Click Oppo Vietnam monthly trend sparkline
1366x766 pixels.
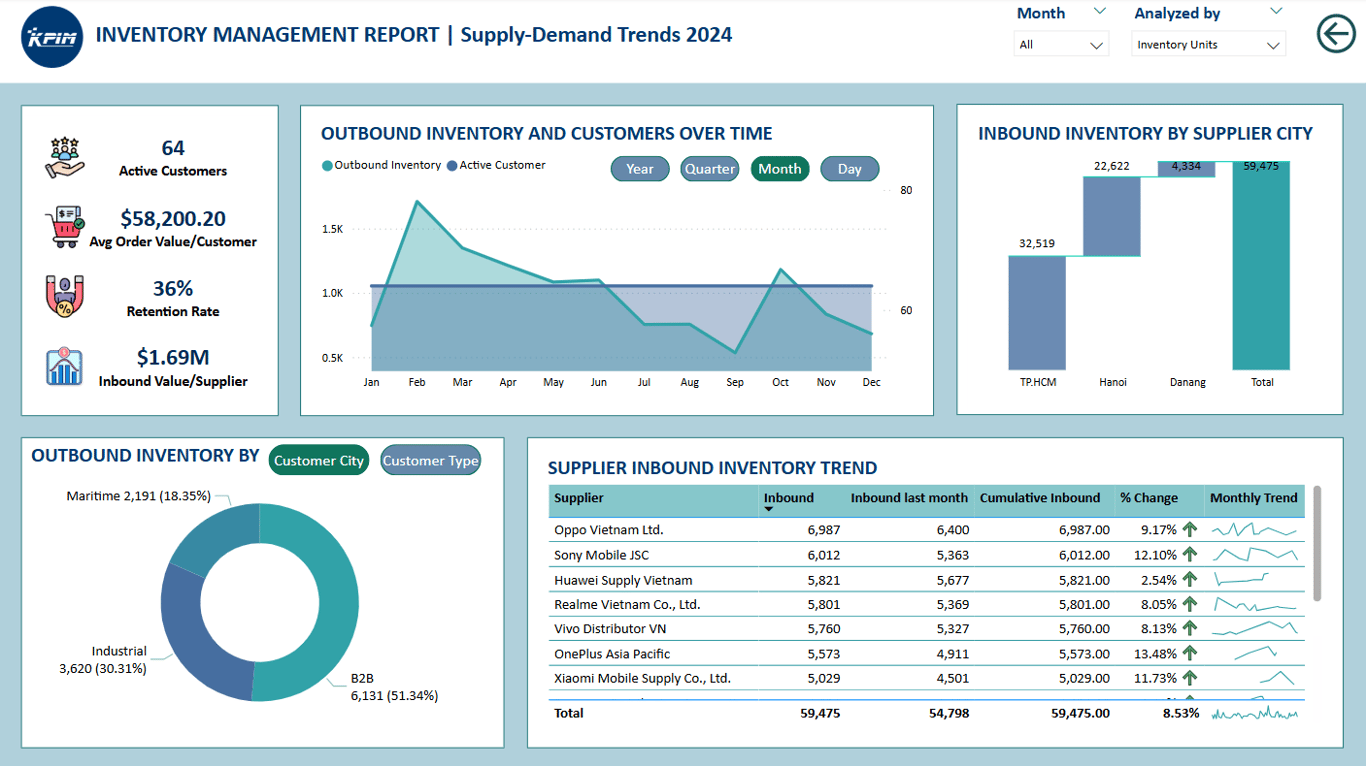pos(1255,529)
